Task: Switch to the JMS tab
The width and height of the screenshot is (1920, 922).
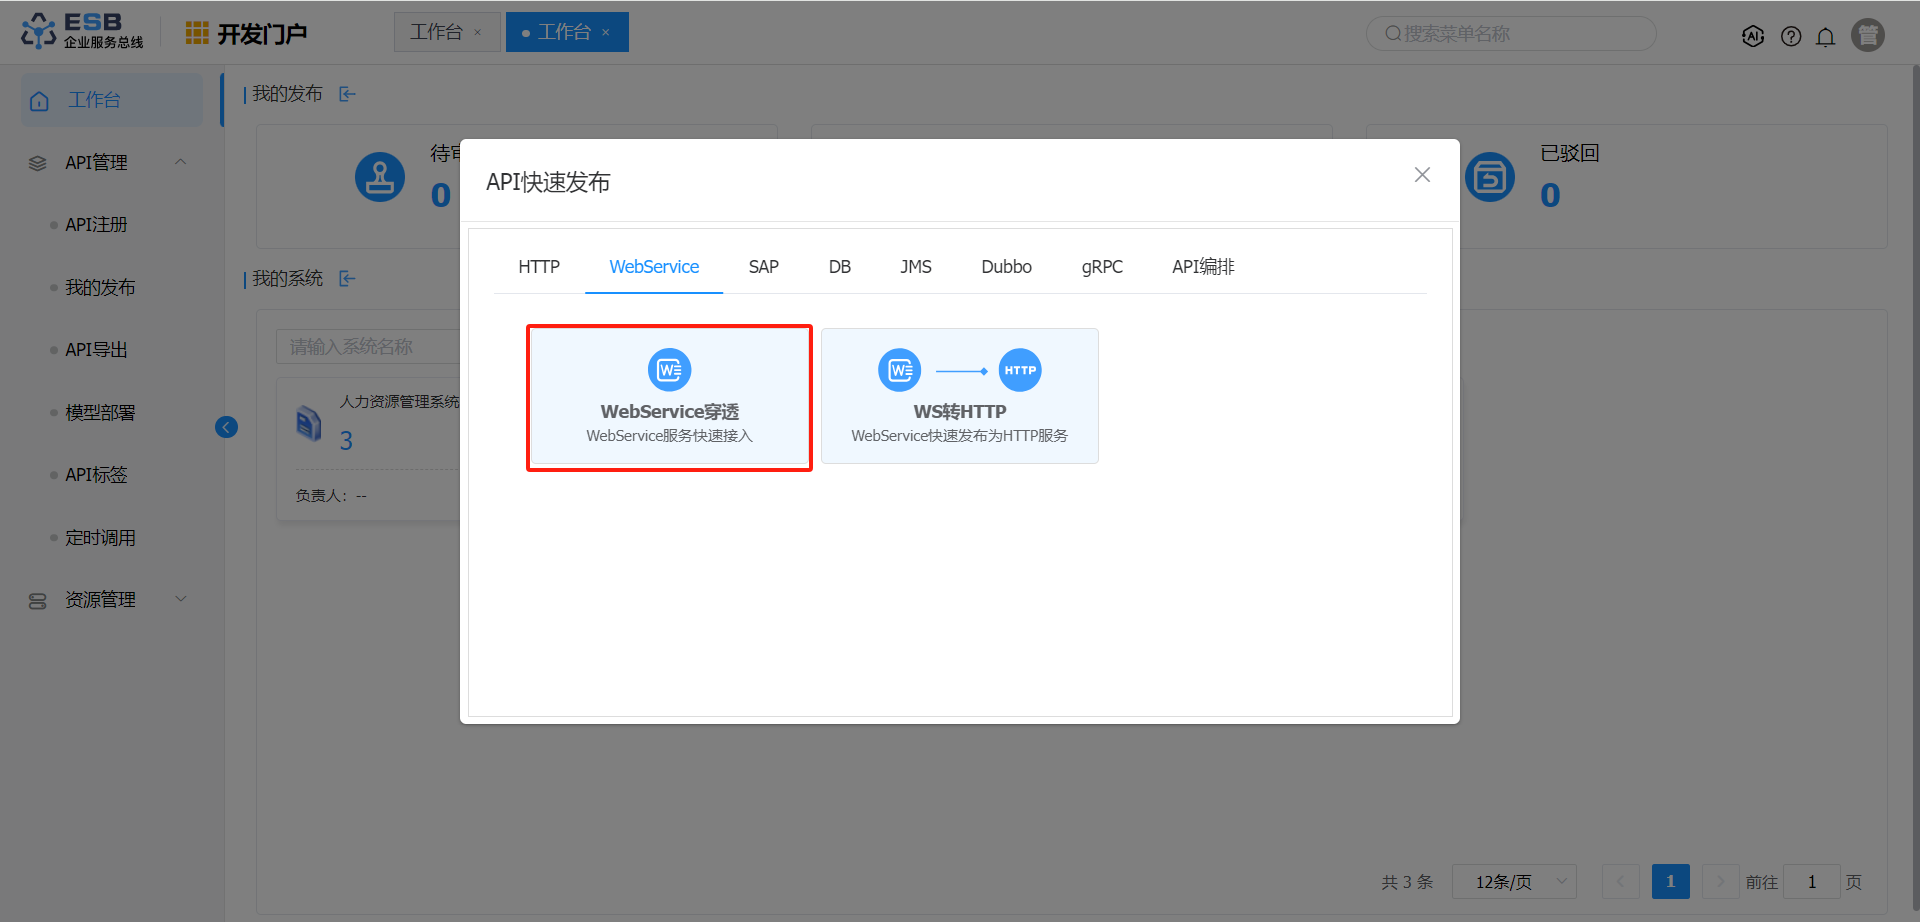Action: [916, 267]
